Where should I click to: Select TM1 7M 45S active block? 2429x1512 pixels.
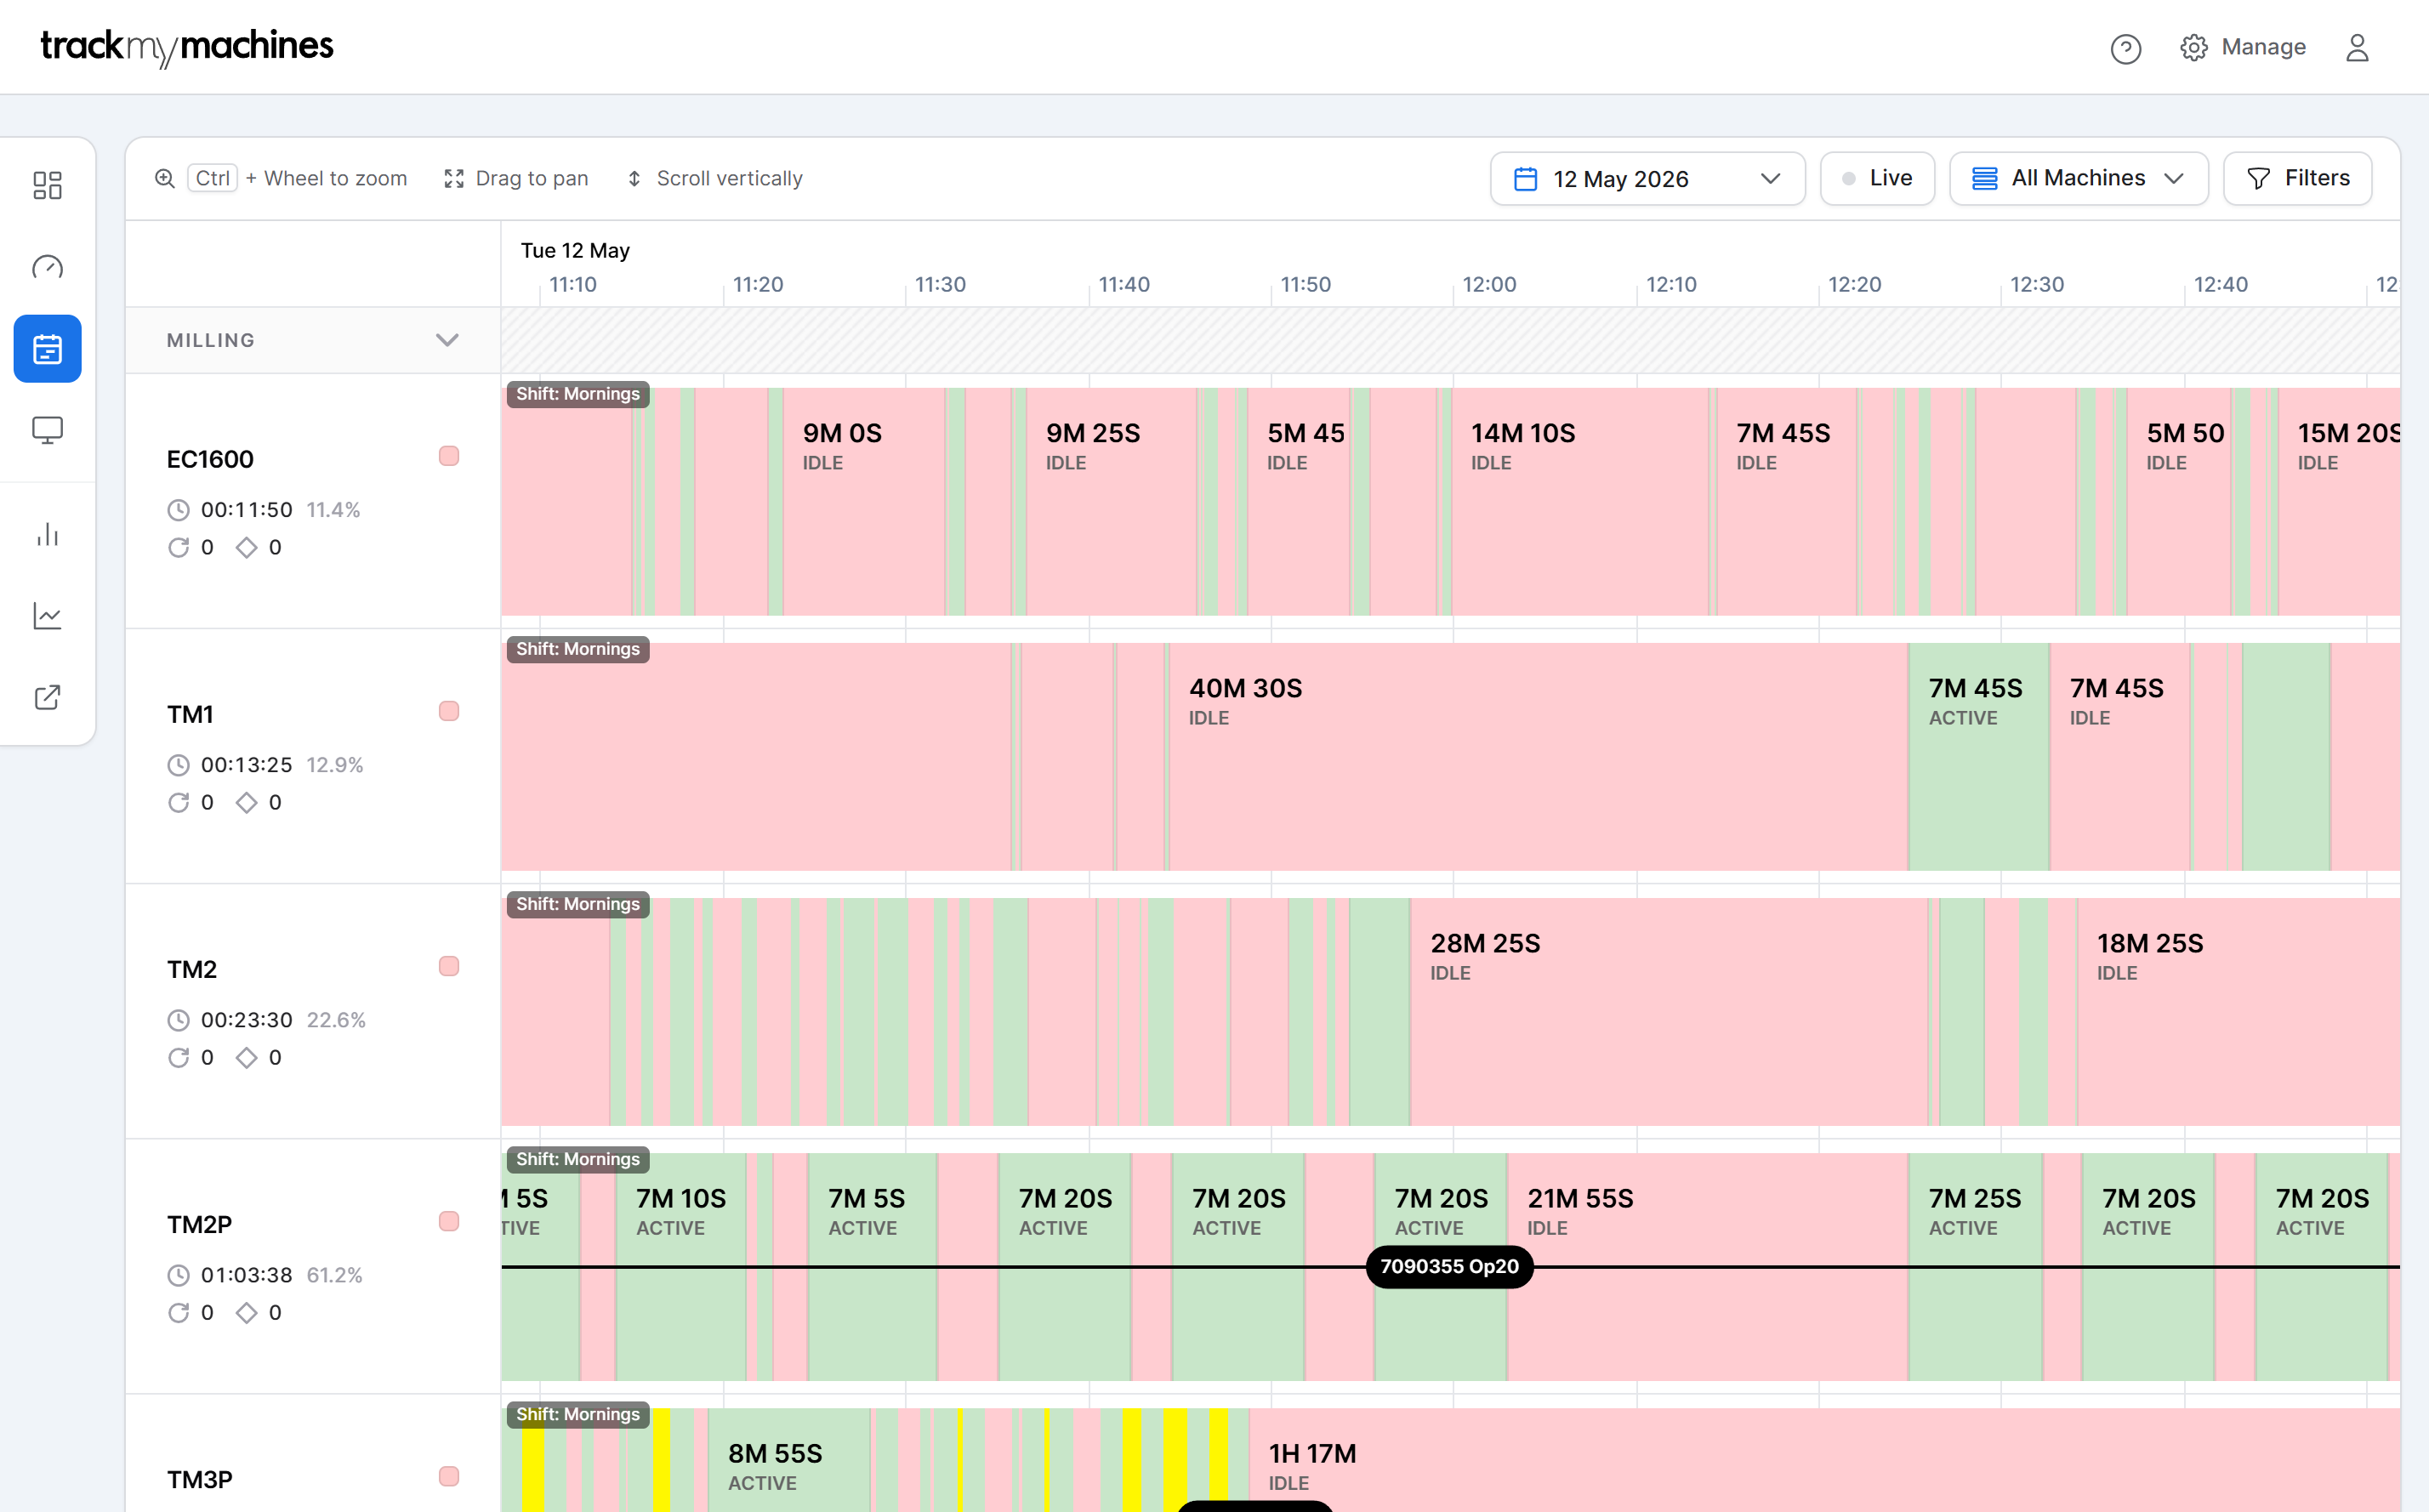click(x=1978, y=756)
